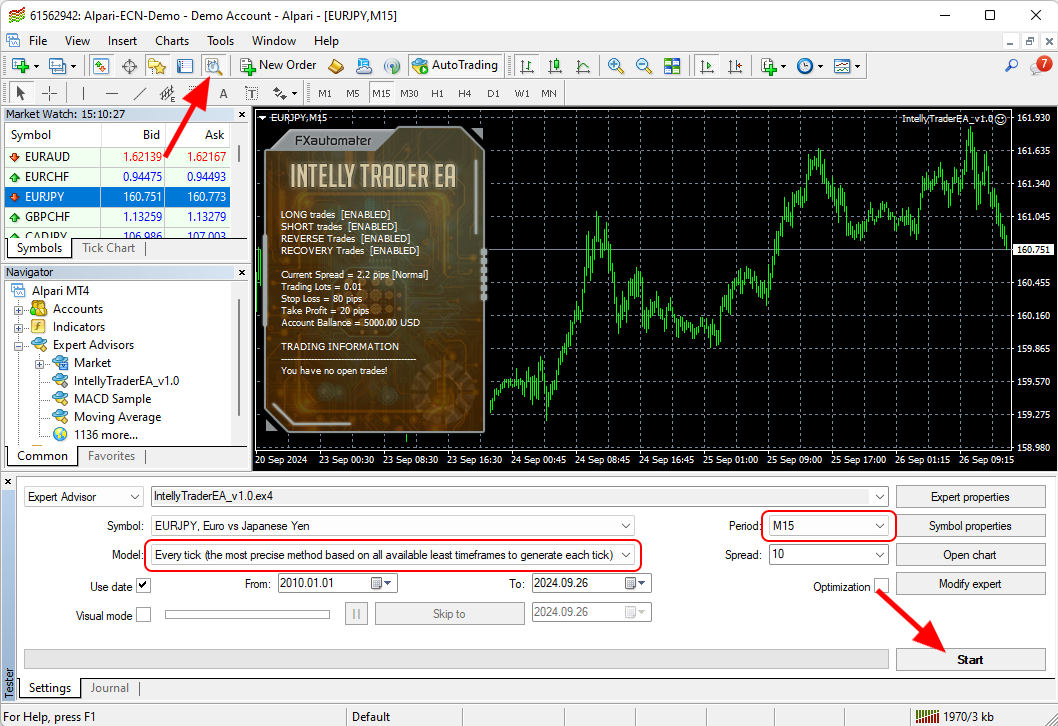
Task: Switch to the Journal tab in Tester
Action: click(x=109, y=688)
